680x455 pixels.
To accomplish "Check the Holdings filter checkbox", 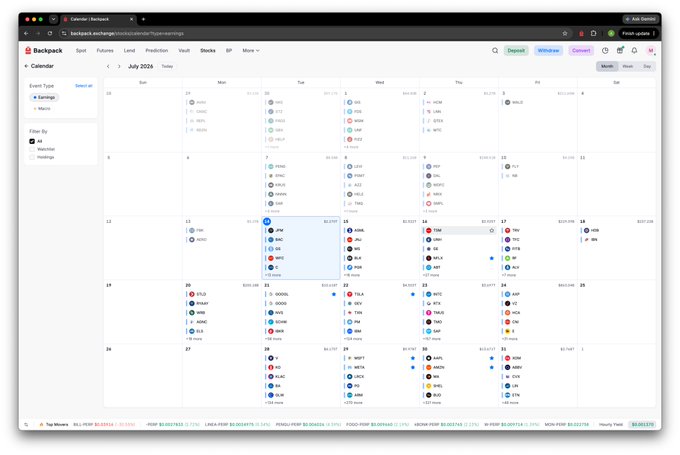I will pos(32,157).
